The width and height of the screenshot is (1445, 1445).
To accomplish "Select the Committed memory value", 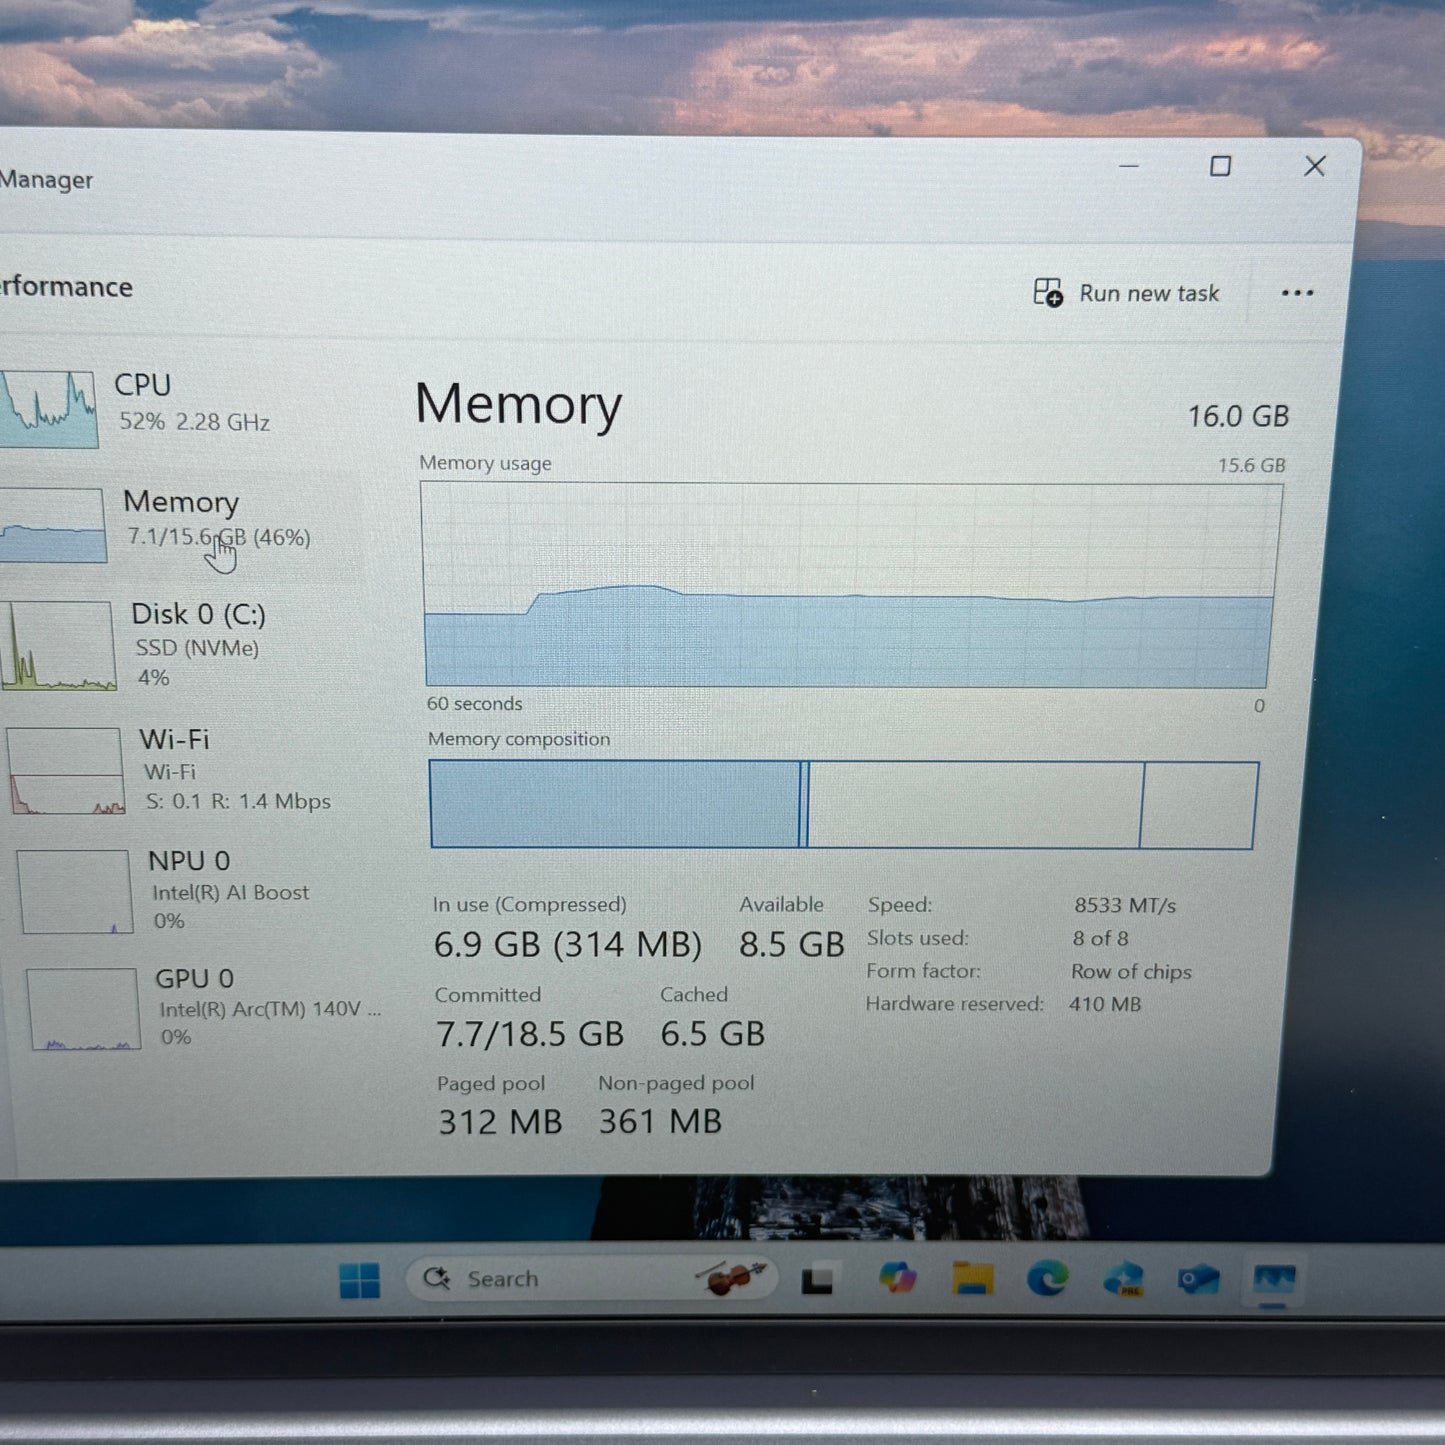I will point(530,1034).
